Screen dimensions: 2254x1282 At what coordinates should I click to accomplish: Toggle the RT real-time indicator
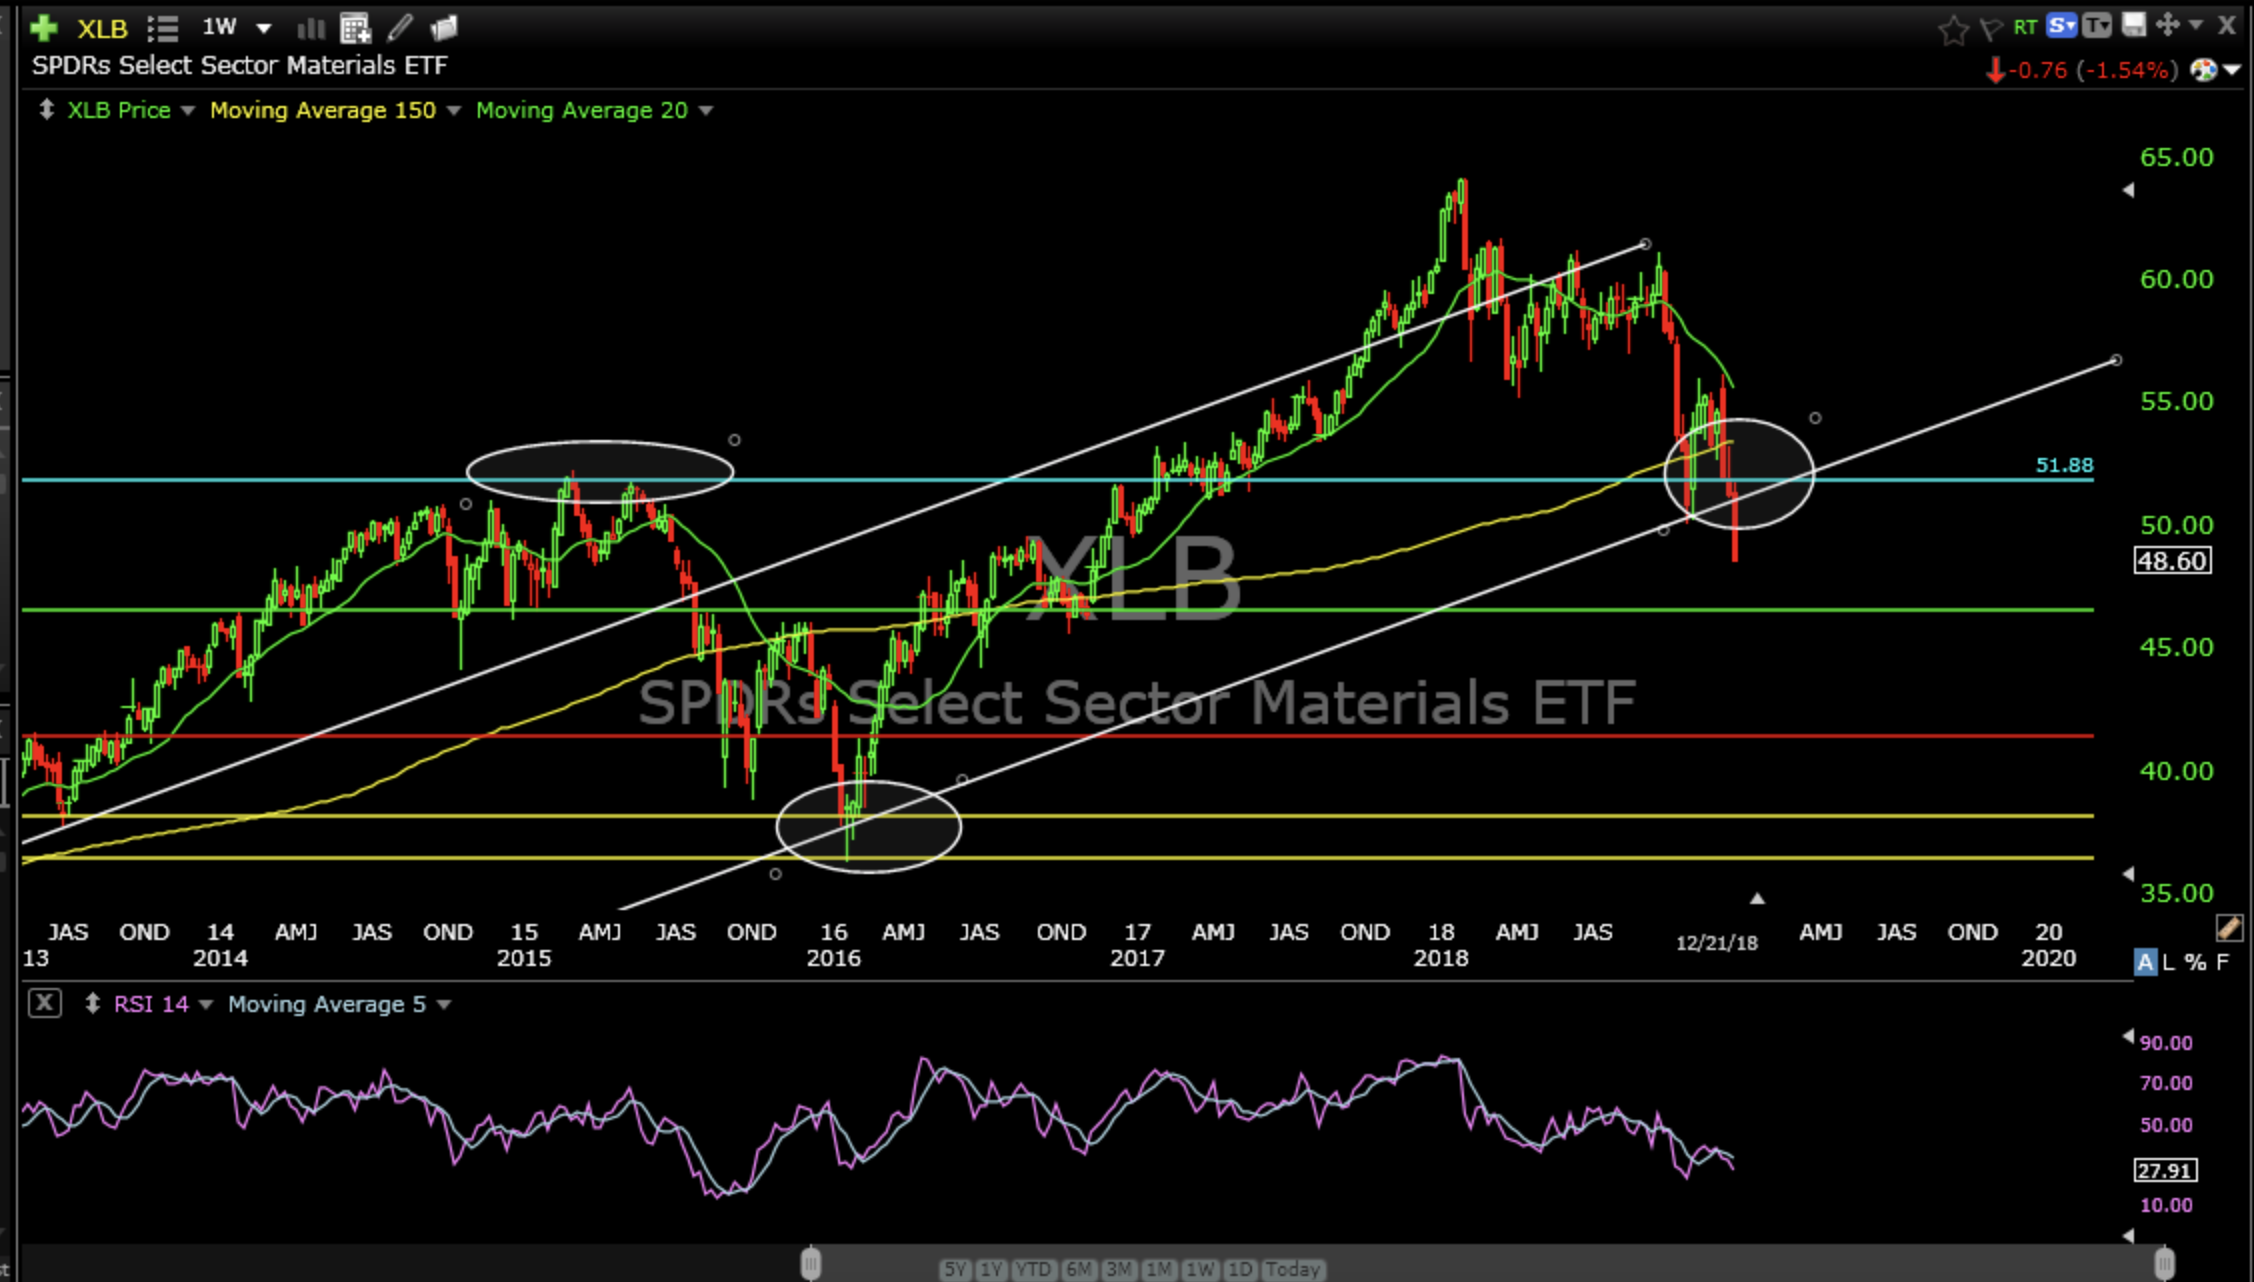point(2025,27)
